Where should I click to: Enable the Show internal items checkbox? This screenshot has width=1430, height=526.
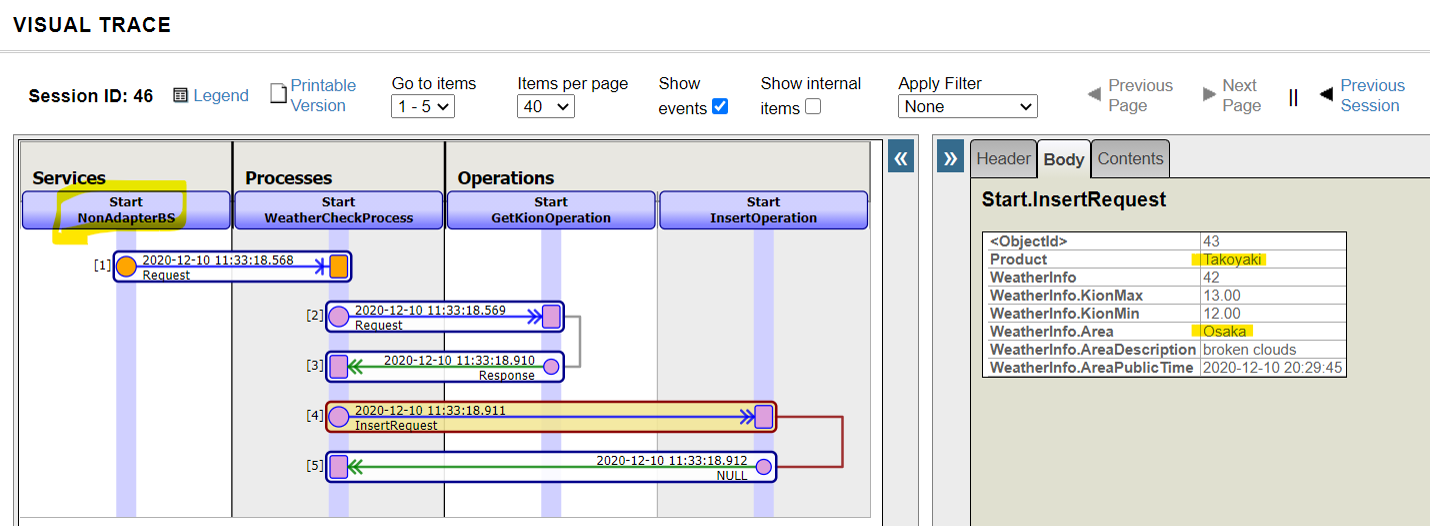813,106
